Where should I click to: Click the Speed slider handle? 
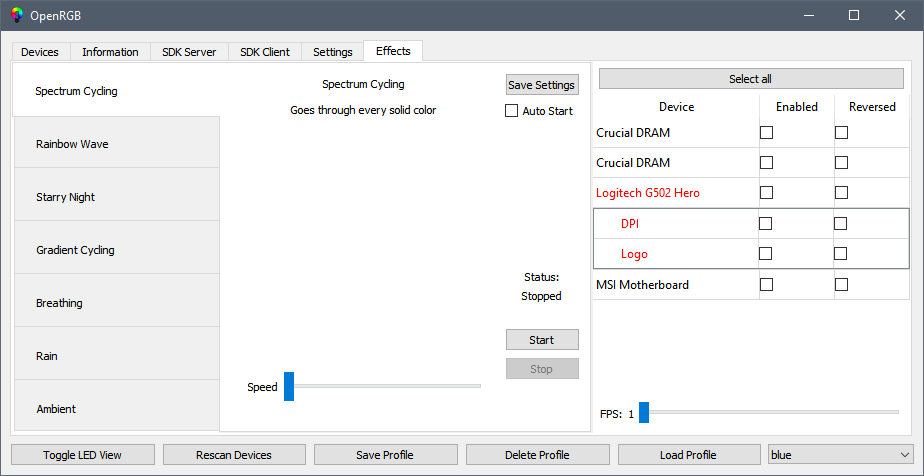289,386
